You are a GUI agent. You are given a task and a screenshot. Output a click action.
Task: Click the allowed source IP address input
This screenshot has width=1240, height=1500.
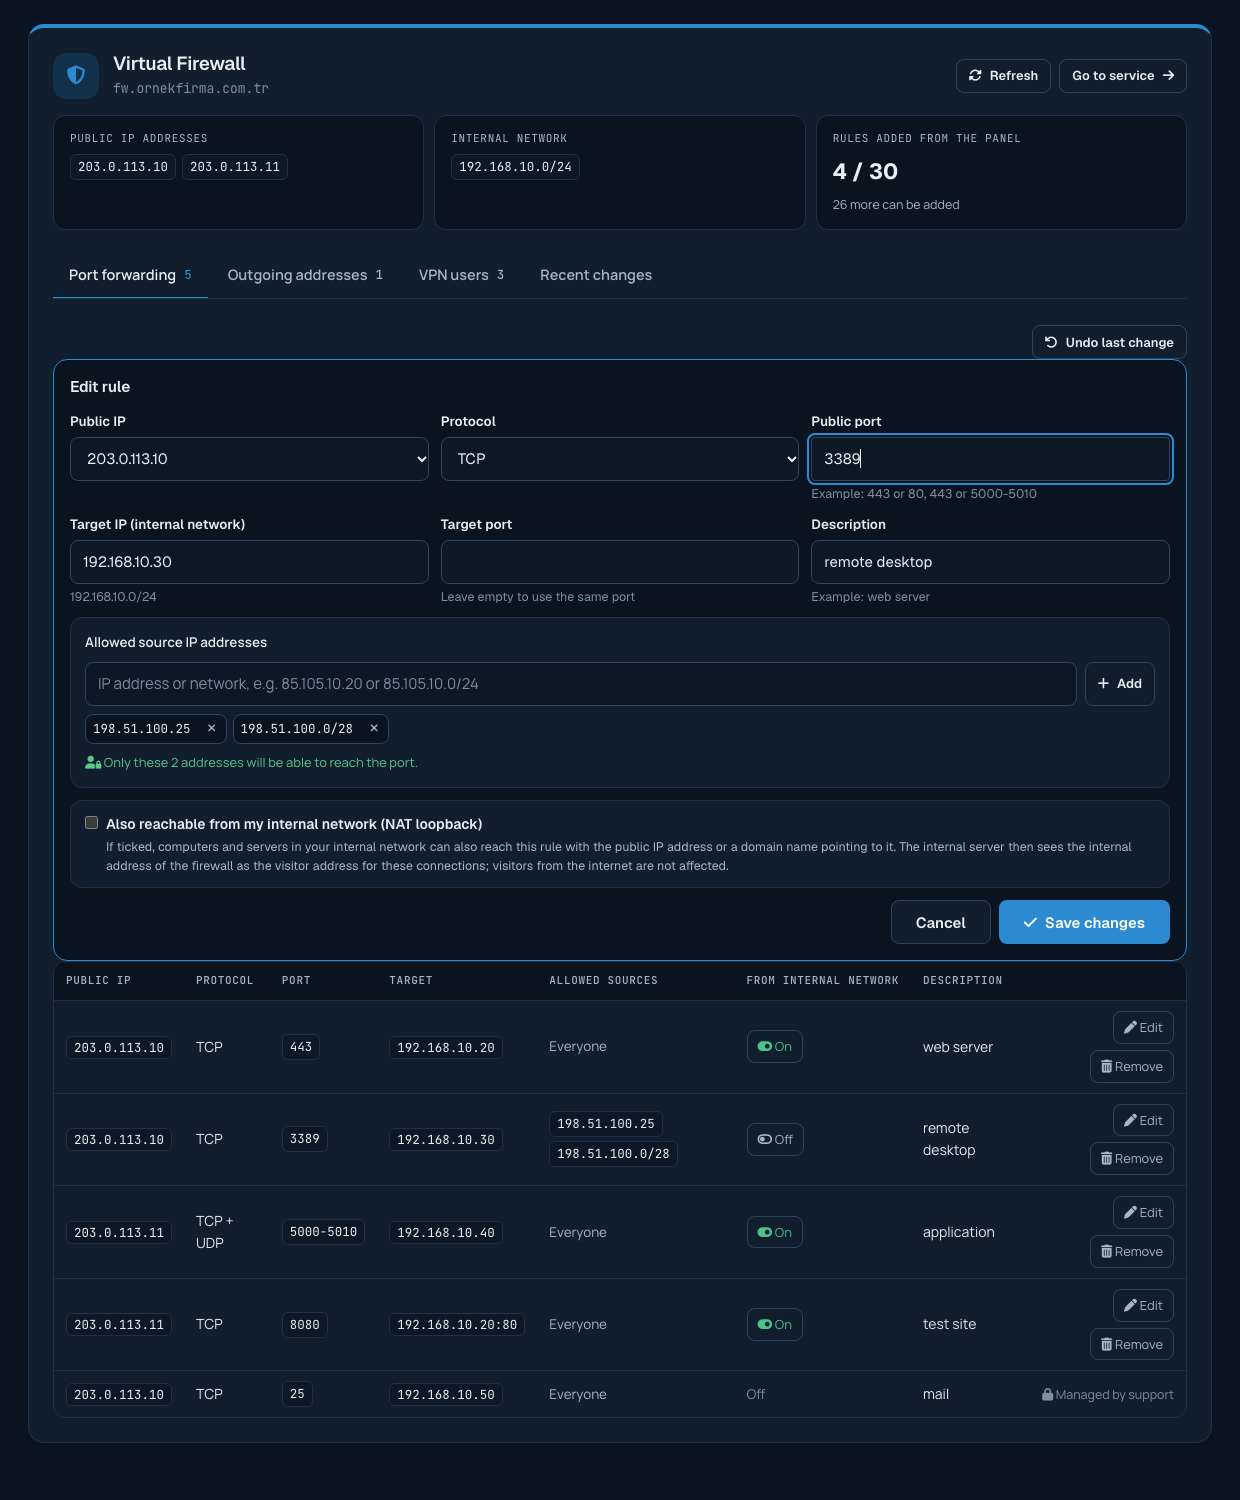(581, 684)
